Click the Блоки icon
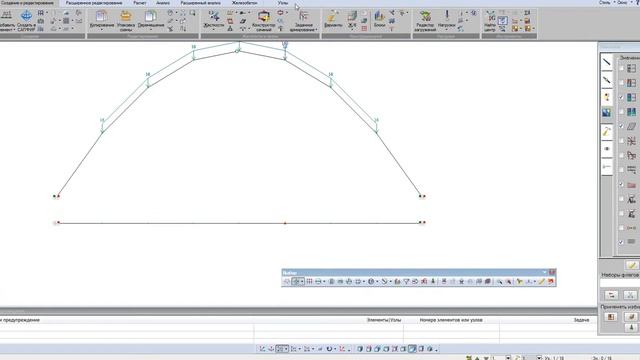 pos(380,17)
